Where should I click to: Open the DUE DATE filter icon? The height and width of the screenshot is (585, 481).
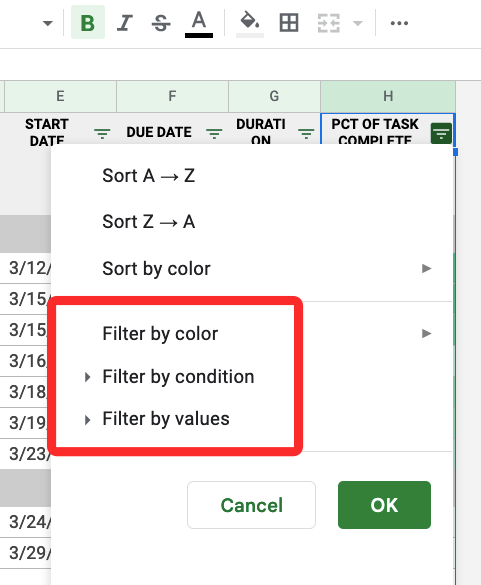(214, 133)
